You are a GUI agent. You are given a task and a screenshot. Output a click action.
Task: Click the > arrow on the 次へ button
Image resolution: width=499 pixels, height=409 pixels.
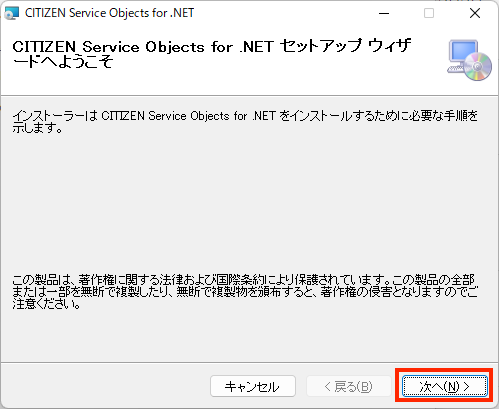tap(467, 387)
